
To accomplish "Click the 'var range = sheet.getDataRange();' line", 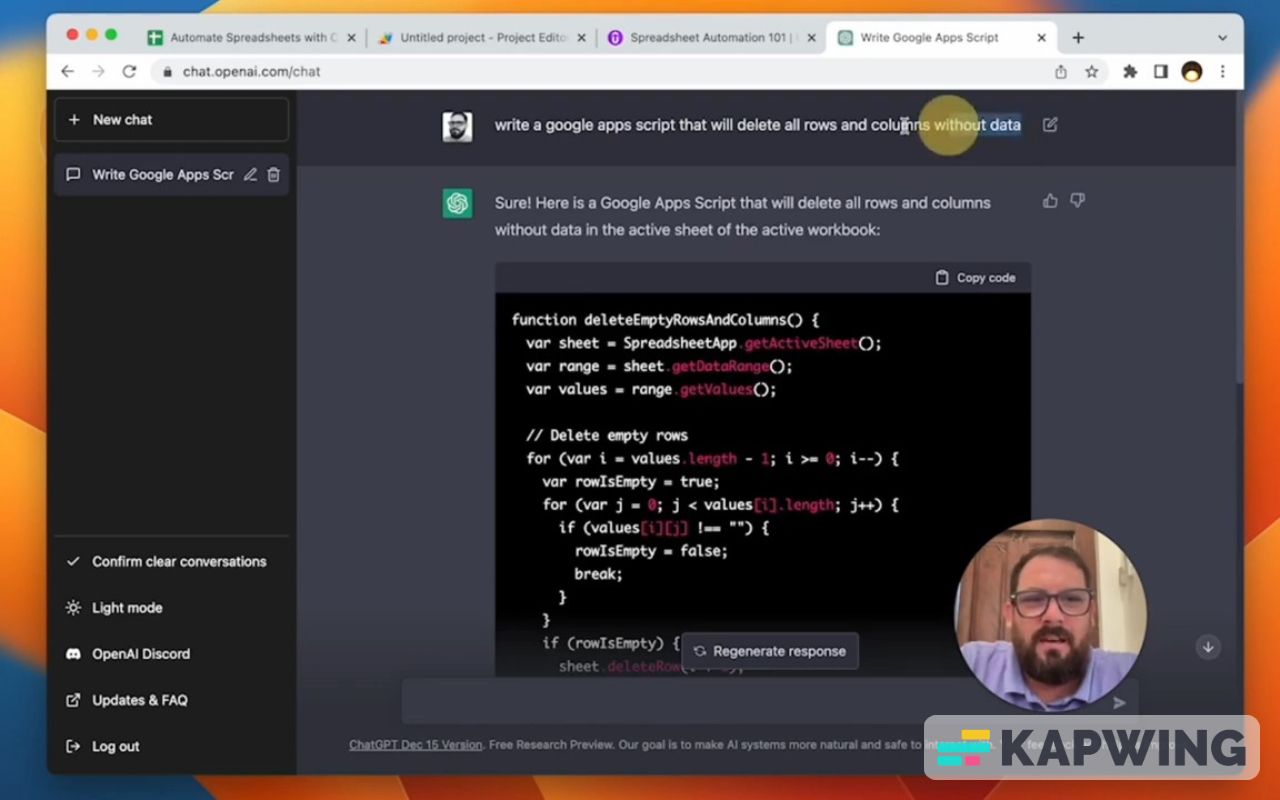I will 659,366.
